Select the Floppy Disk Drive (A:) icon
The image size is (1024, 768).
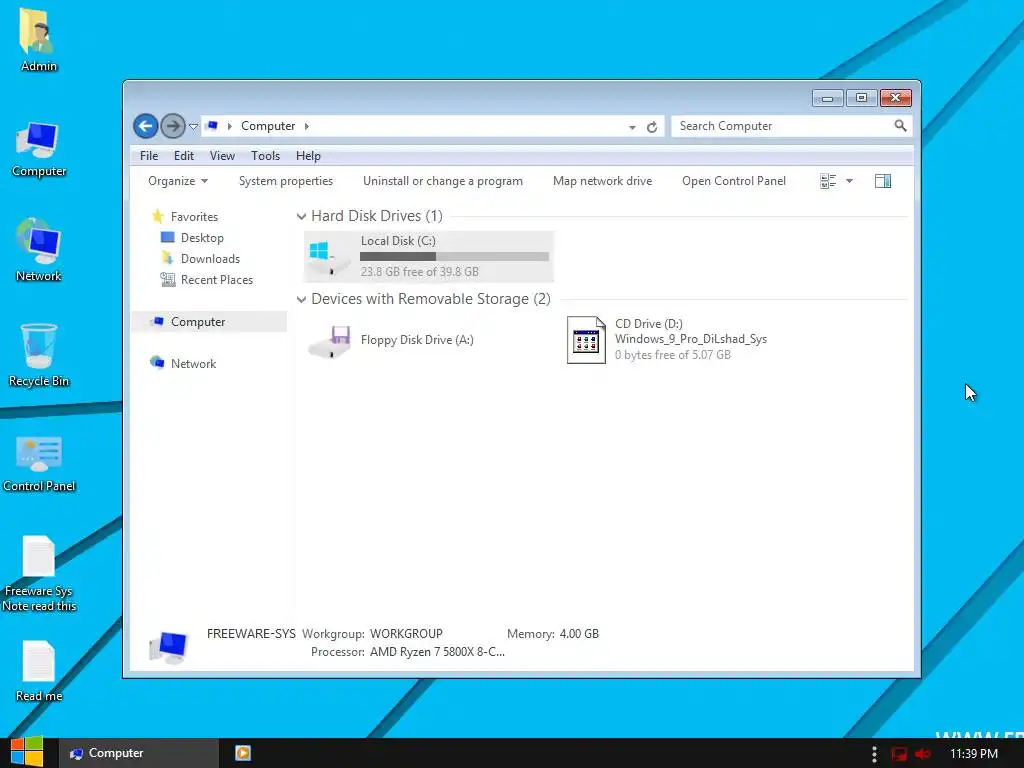pos(330,341)
